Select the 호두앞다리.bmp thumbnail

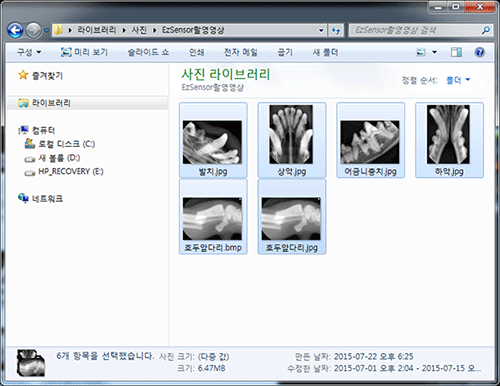click(x=212, y=219)
